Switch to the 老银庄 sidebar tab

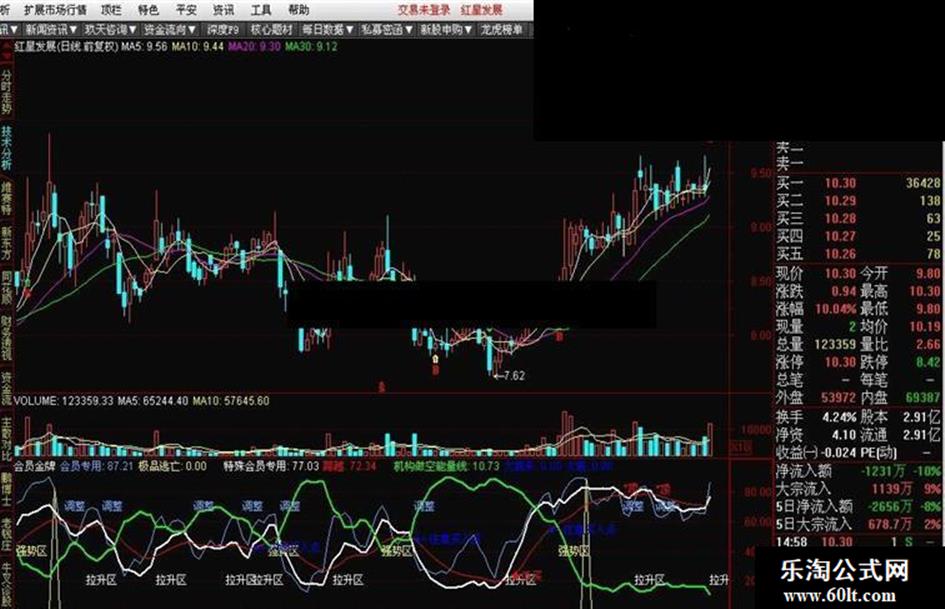coord(7,534)
